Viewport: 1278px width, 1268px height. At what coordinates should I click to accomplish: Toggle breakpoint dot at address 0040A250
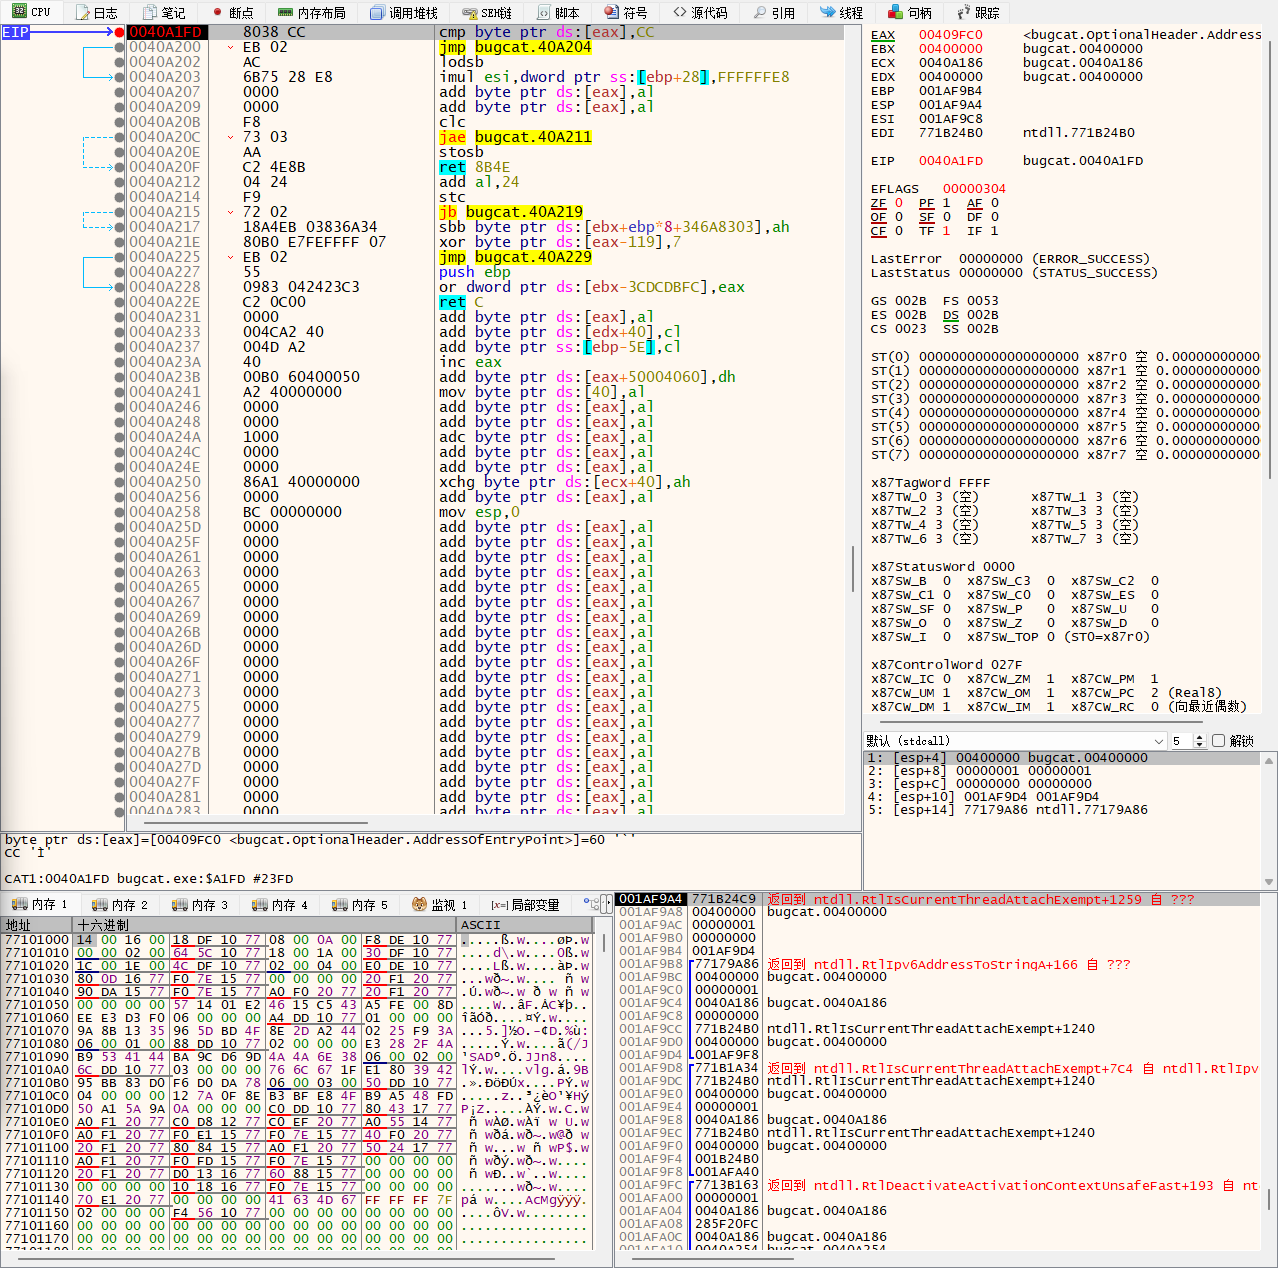coord(119,482)
